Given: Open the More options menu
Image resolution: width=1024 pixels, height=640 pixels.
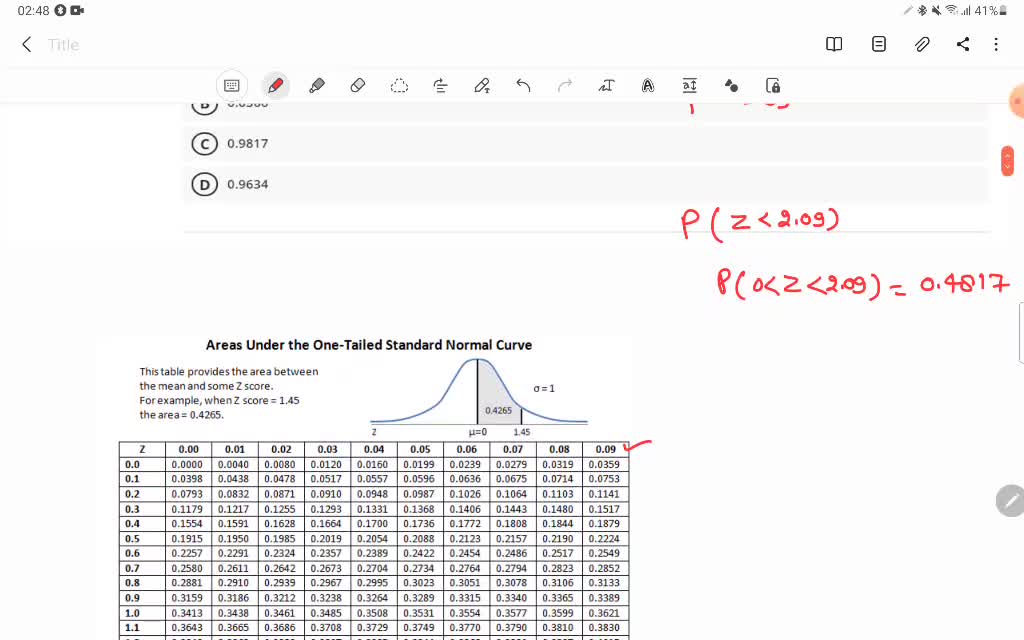Looking at the screenshot, I should 996,44.
